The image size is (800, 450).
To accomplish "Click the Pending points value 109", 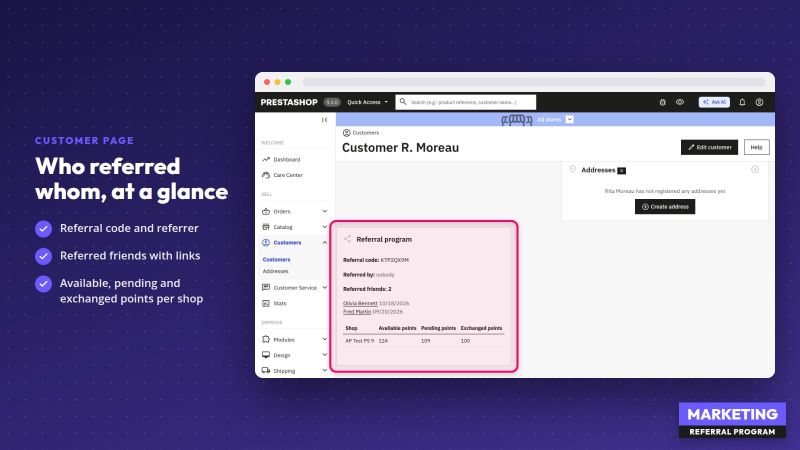I will coord(426,341).
